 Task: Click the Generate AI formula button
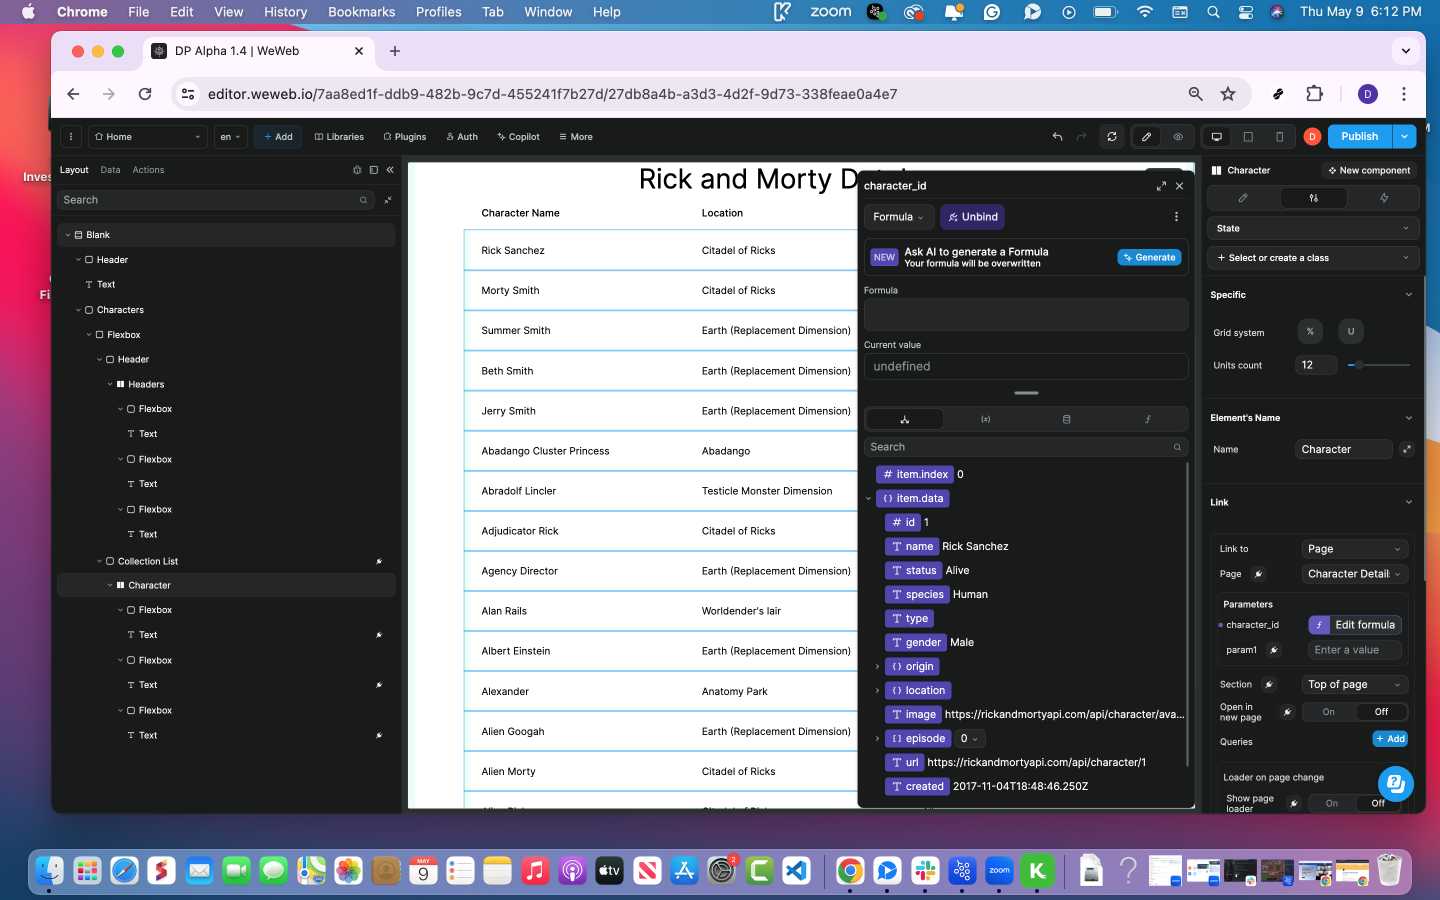[x=1149, y=258]
